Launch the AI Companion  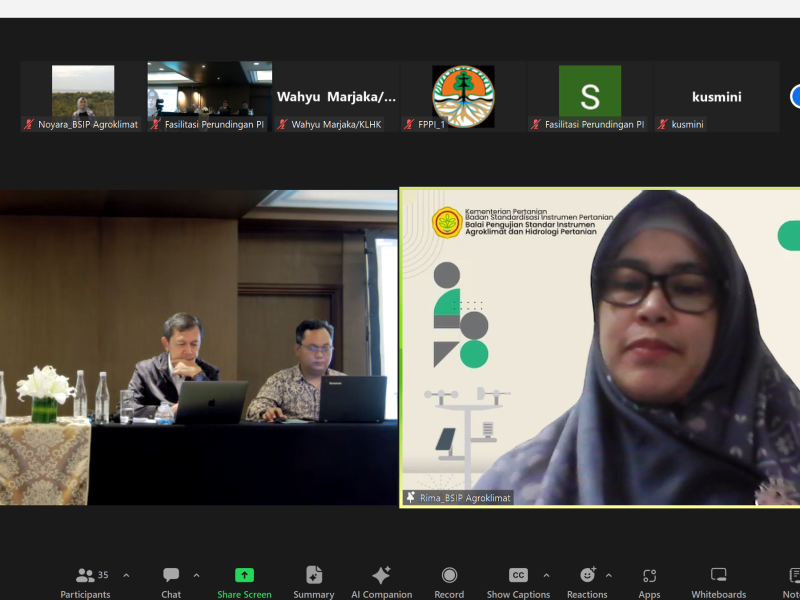pyautogui.click(x=381, y=581)
